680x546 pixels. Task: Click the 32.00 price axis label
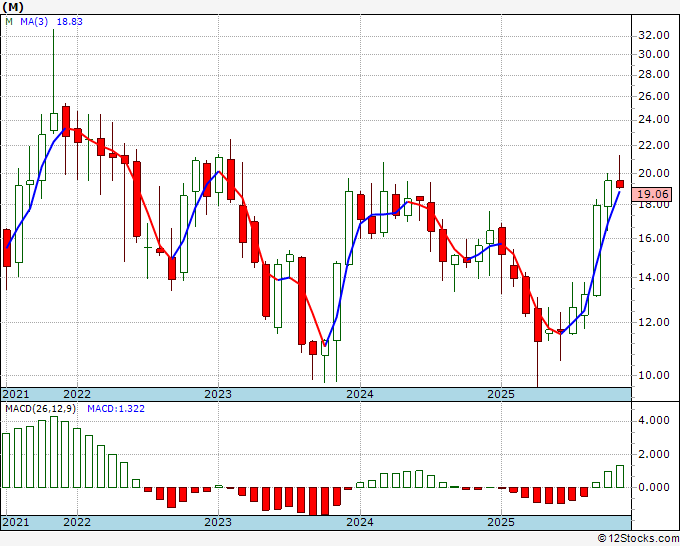654,35
